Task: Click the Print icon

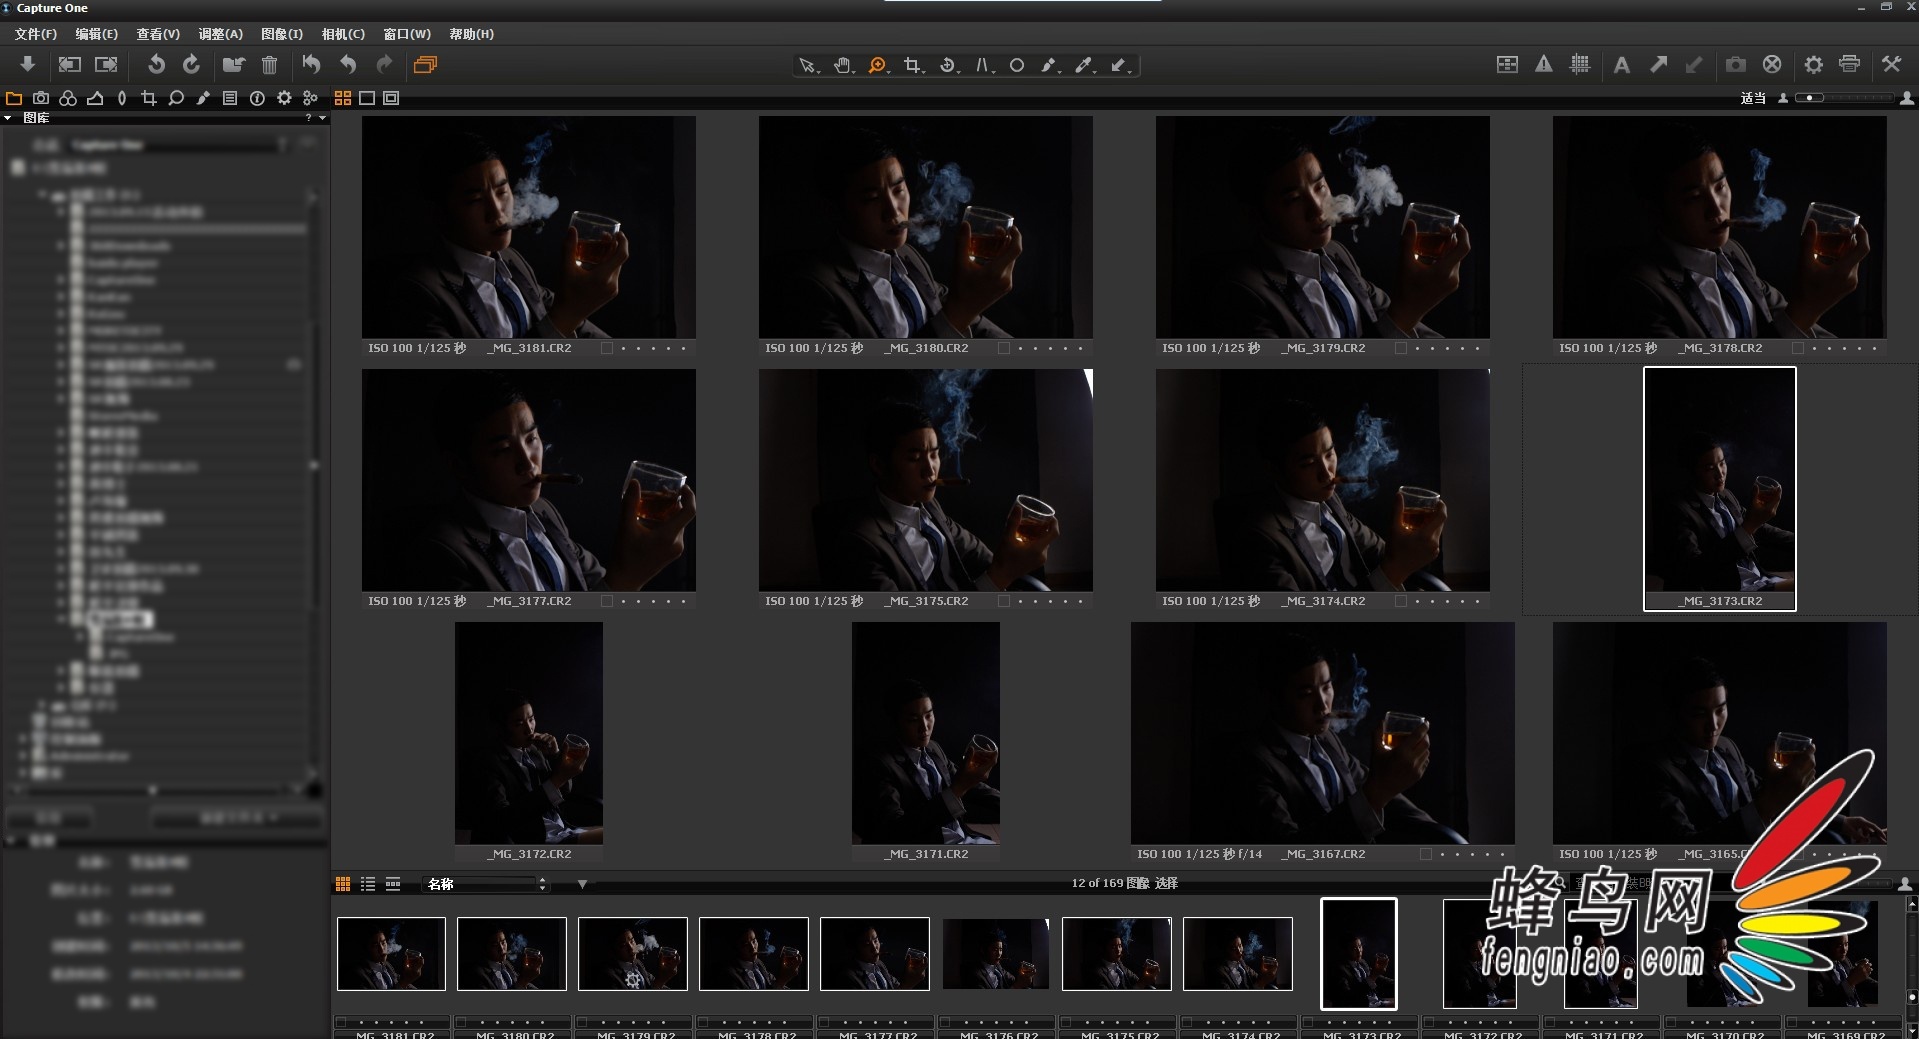Action: point(1849,64)
